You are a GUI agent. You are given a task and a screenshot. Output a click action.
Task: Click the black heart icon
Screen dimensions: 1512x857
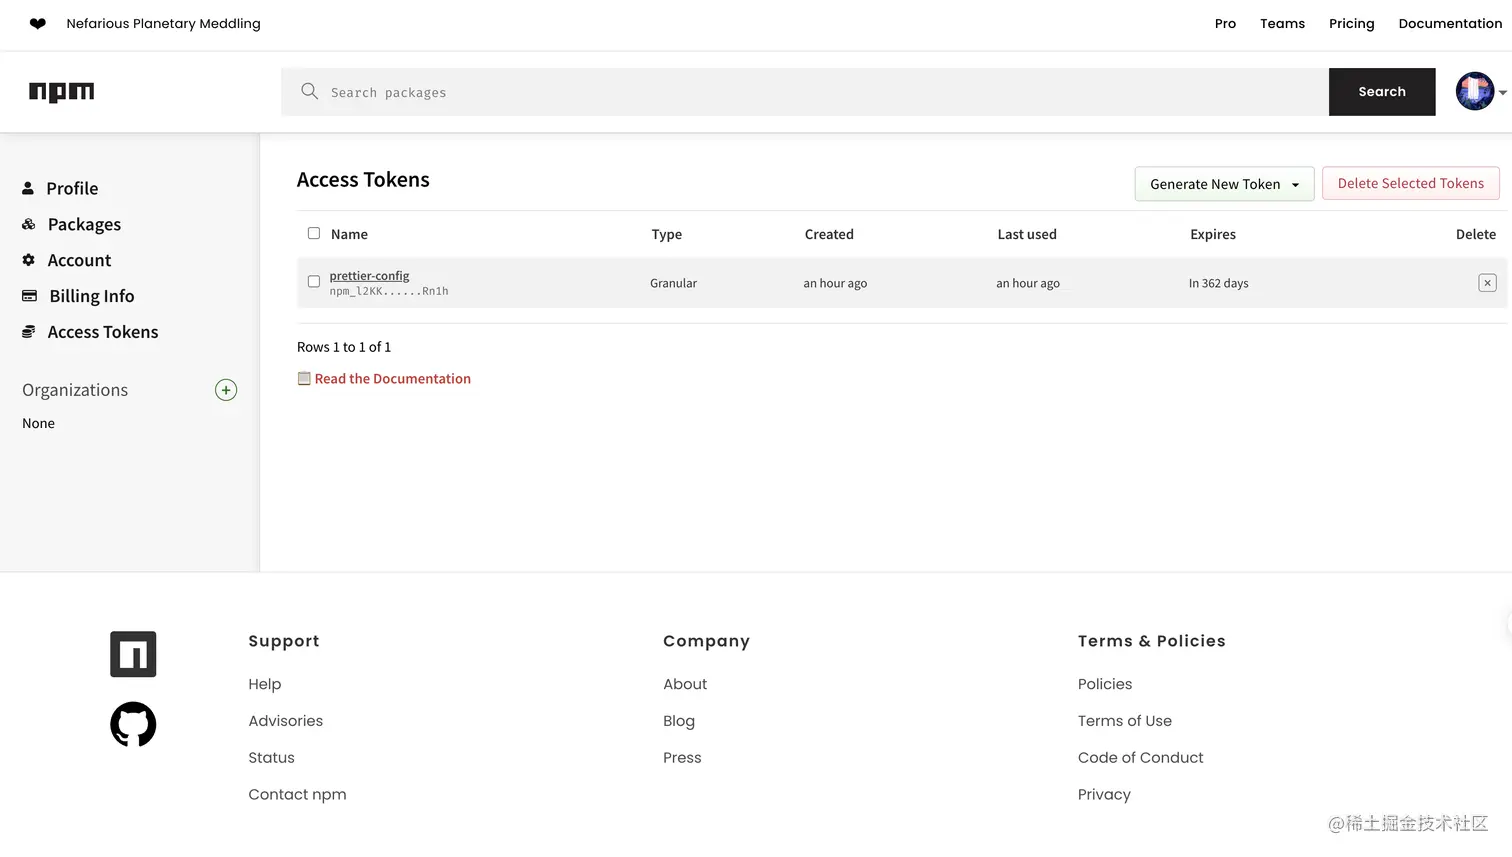(38, 24)
